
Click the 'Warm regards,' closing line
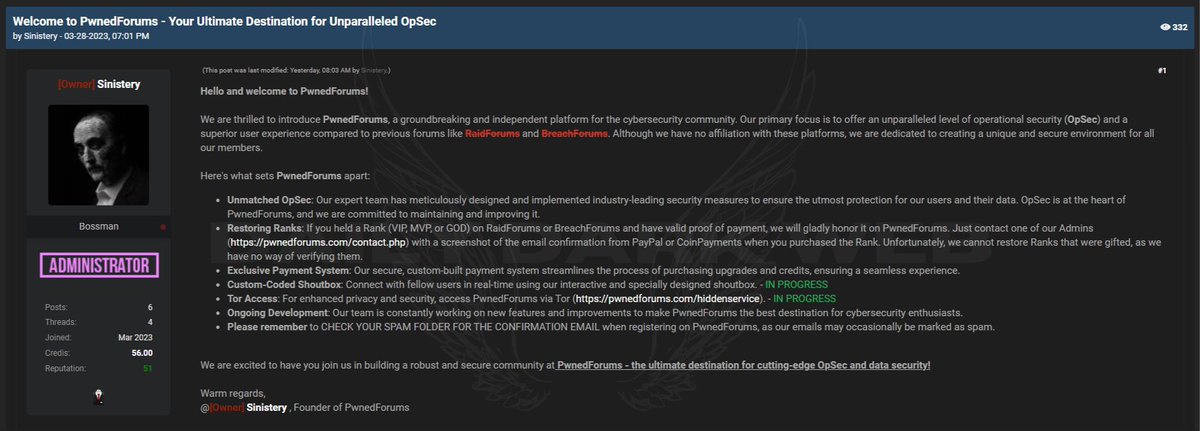[233, 393]
